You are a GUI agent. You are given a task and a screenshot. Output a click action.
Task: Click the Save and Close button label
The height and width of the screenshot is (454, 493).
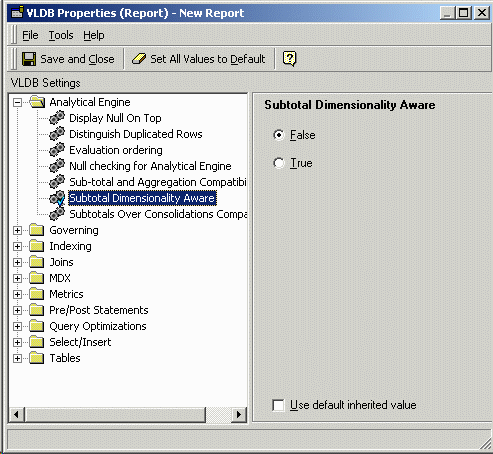[77, 59]
